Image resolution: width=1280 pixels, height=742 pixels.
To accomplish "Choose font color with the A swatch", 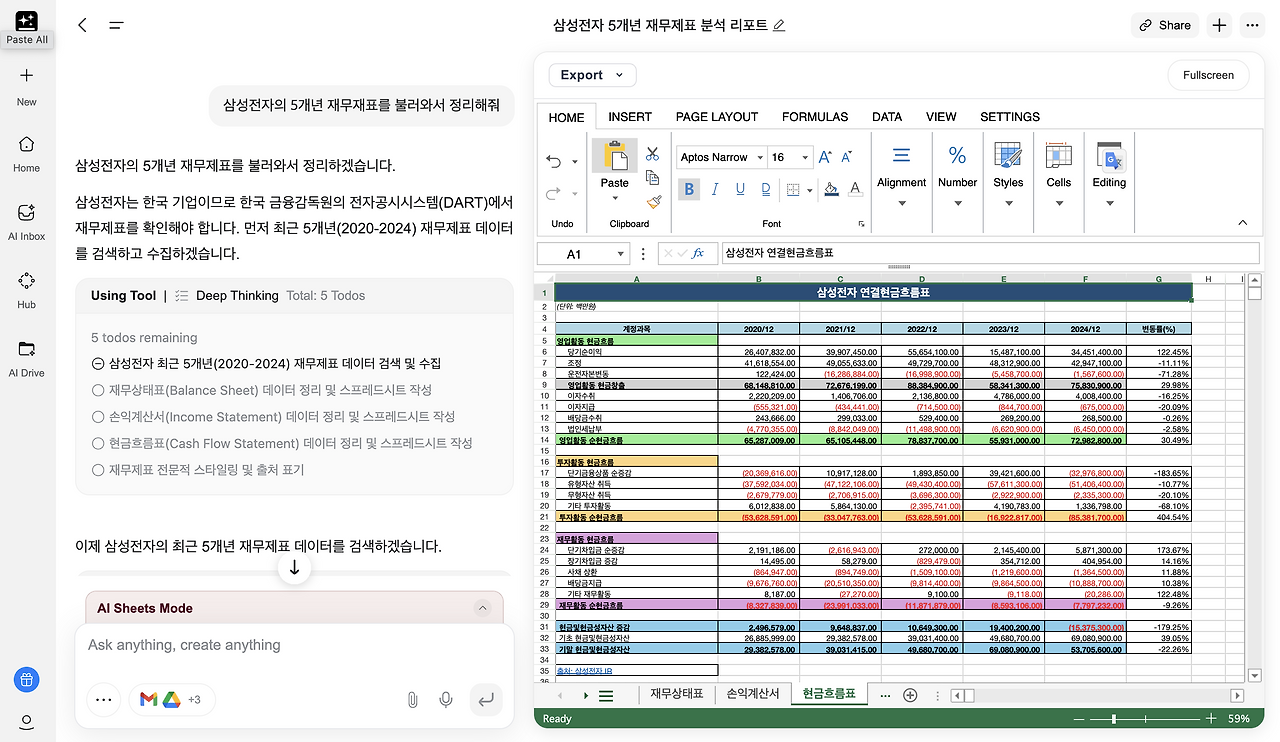I will coord(855,189).
